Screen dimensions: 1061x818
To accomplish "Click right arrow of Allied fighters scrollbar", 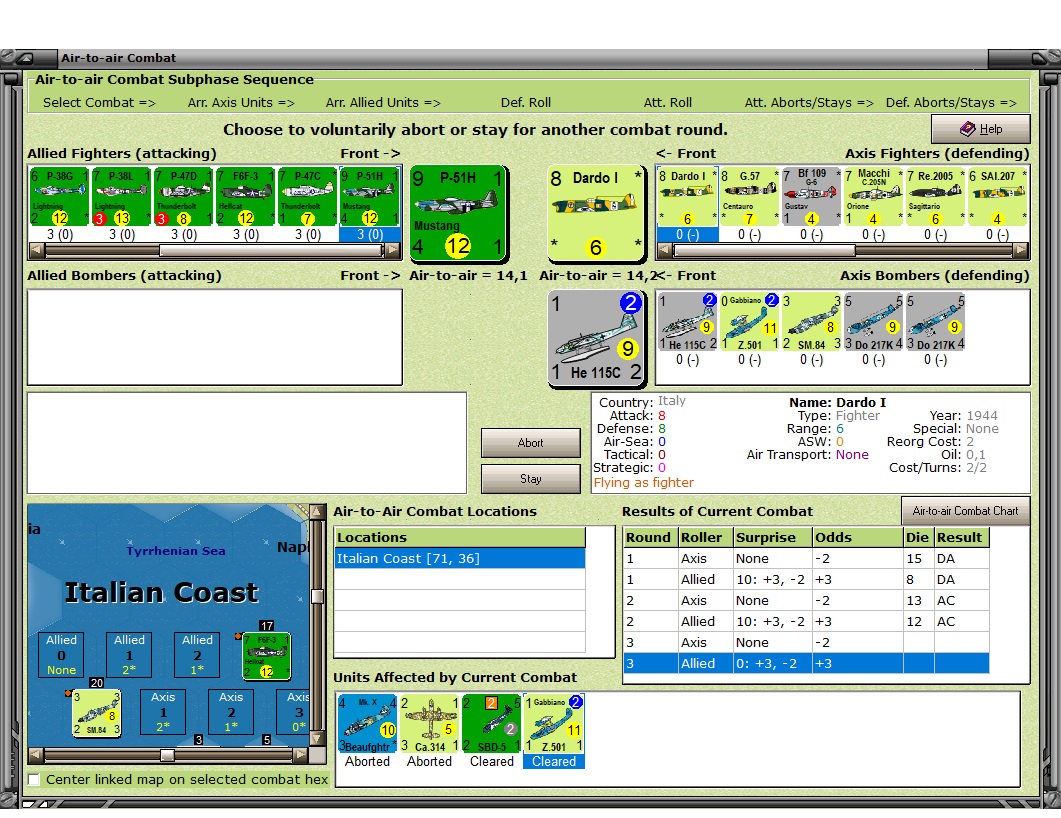I will point(392,250).
